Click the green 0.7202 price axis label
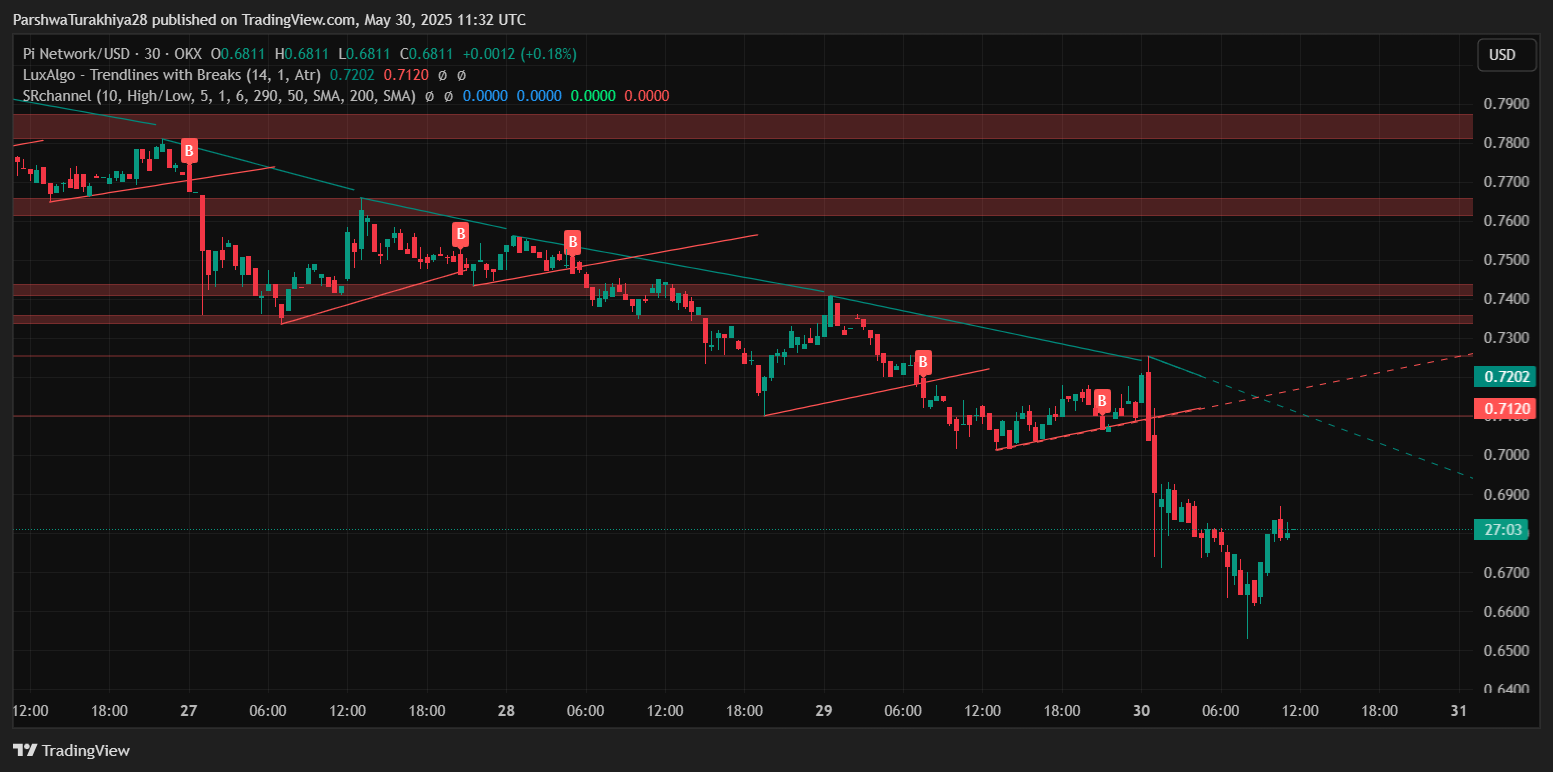This screenshot has height=772, width=1553. 1505,377
